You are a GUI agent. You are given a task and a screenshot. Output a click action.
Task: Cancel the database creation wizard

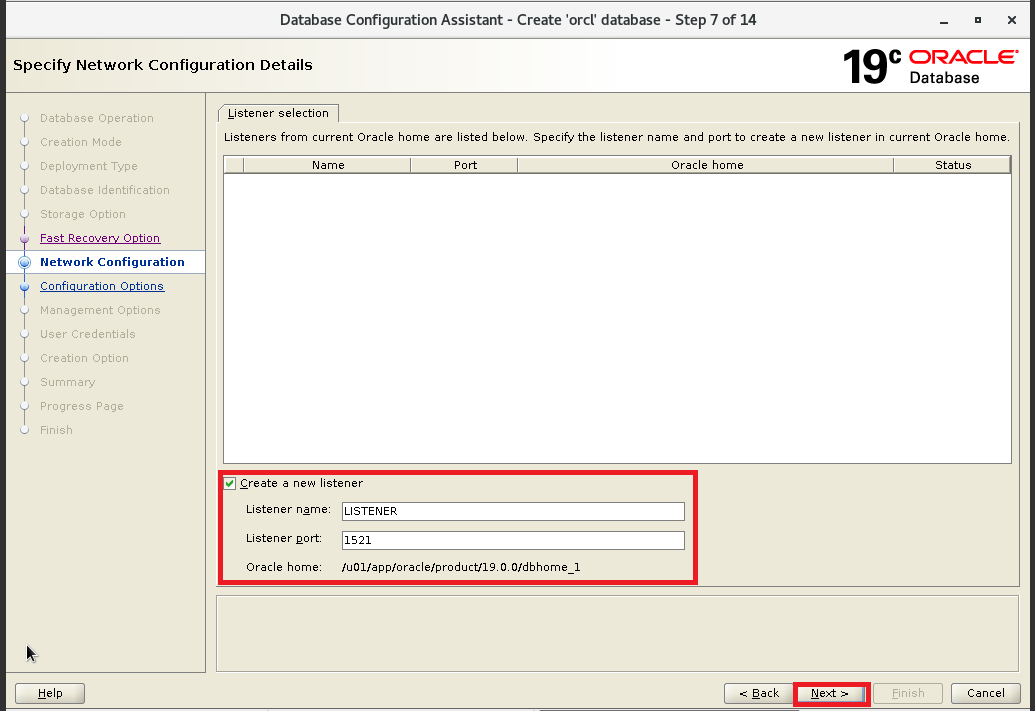coord(985,693)
